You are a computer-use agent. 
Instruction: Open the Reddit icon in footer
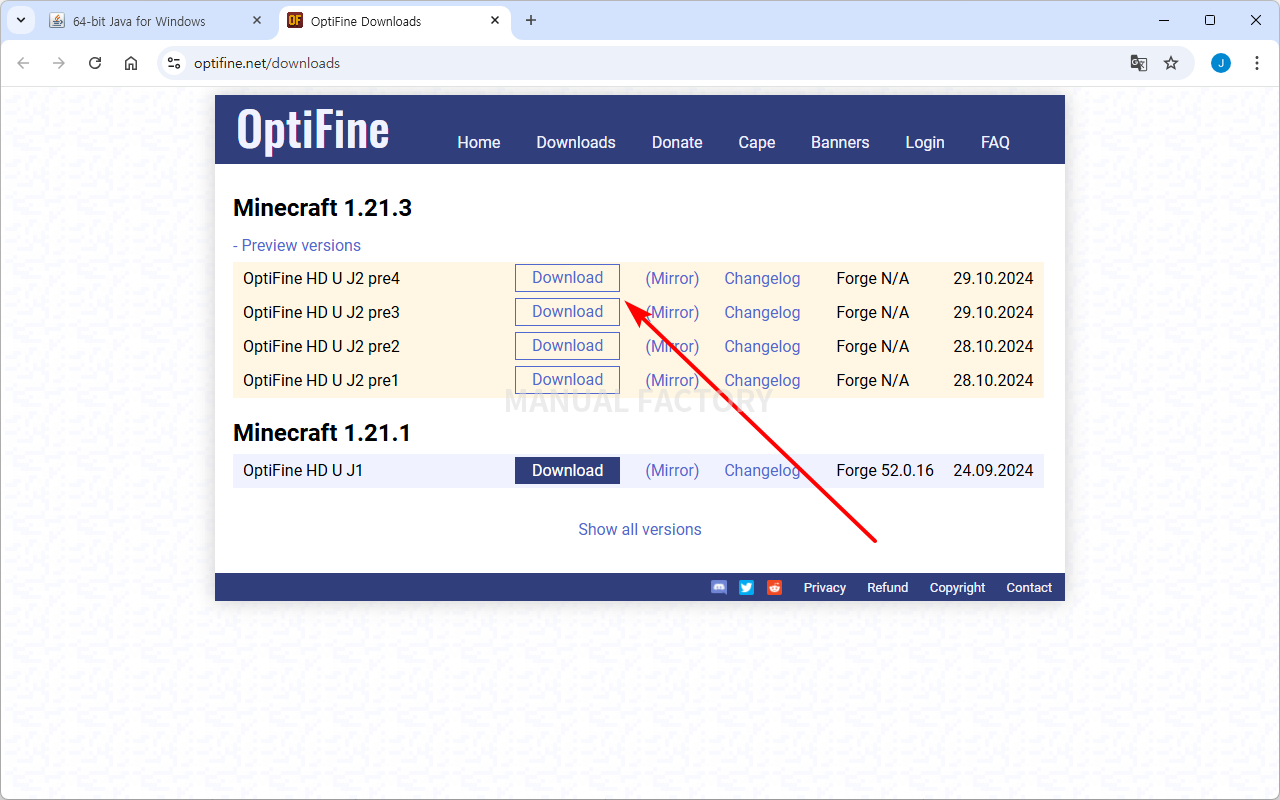coord(775,587)
